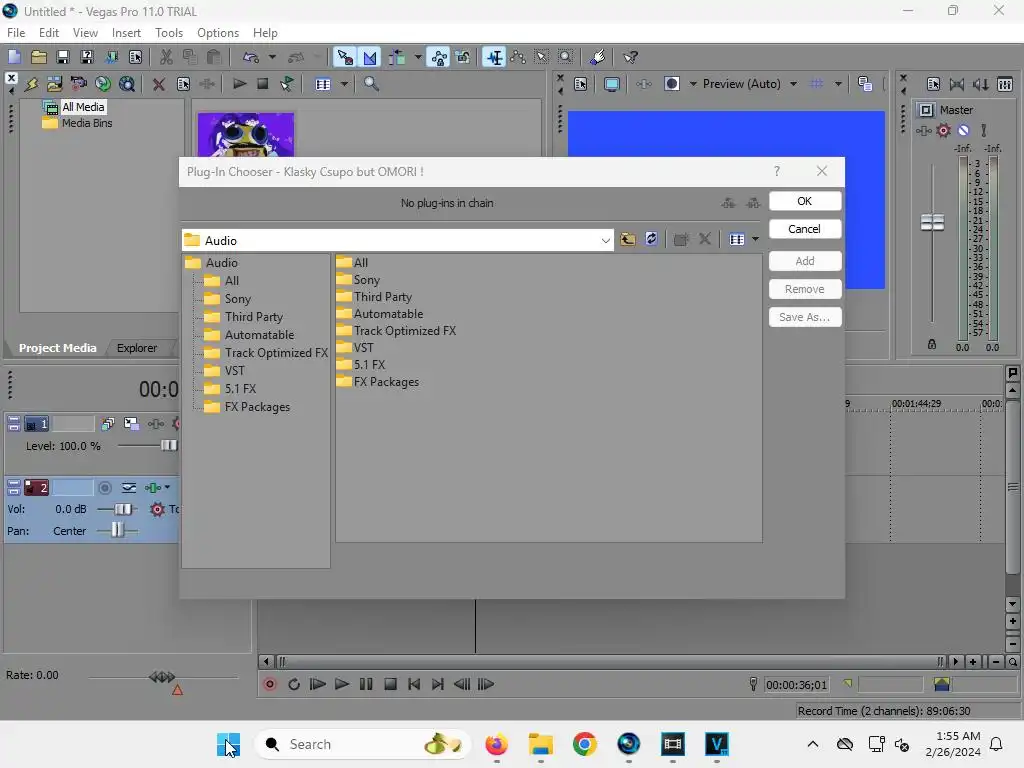Click Preview on External Monitor icon

pos(612,84)
